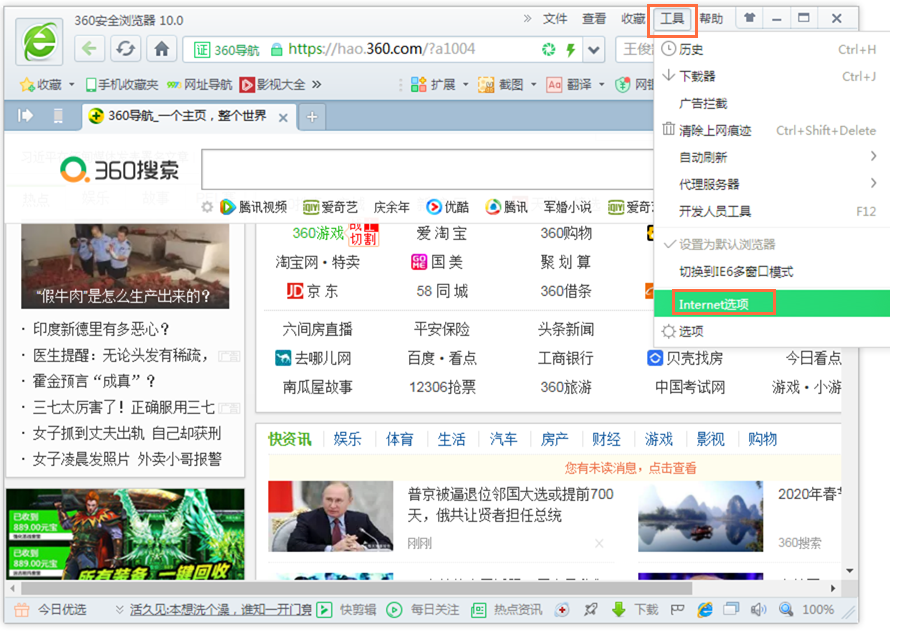Open the Putin news thumbnail
The height and width of the screenshot is (635, 905).
tap(331, 516)
